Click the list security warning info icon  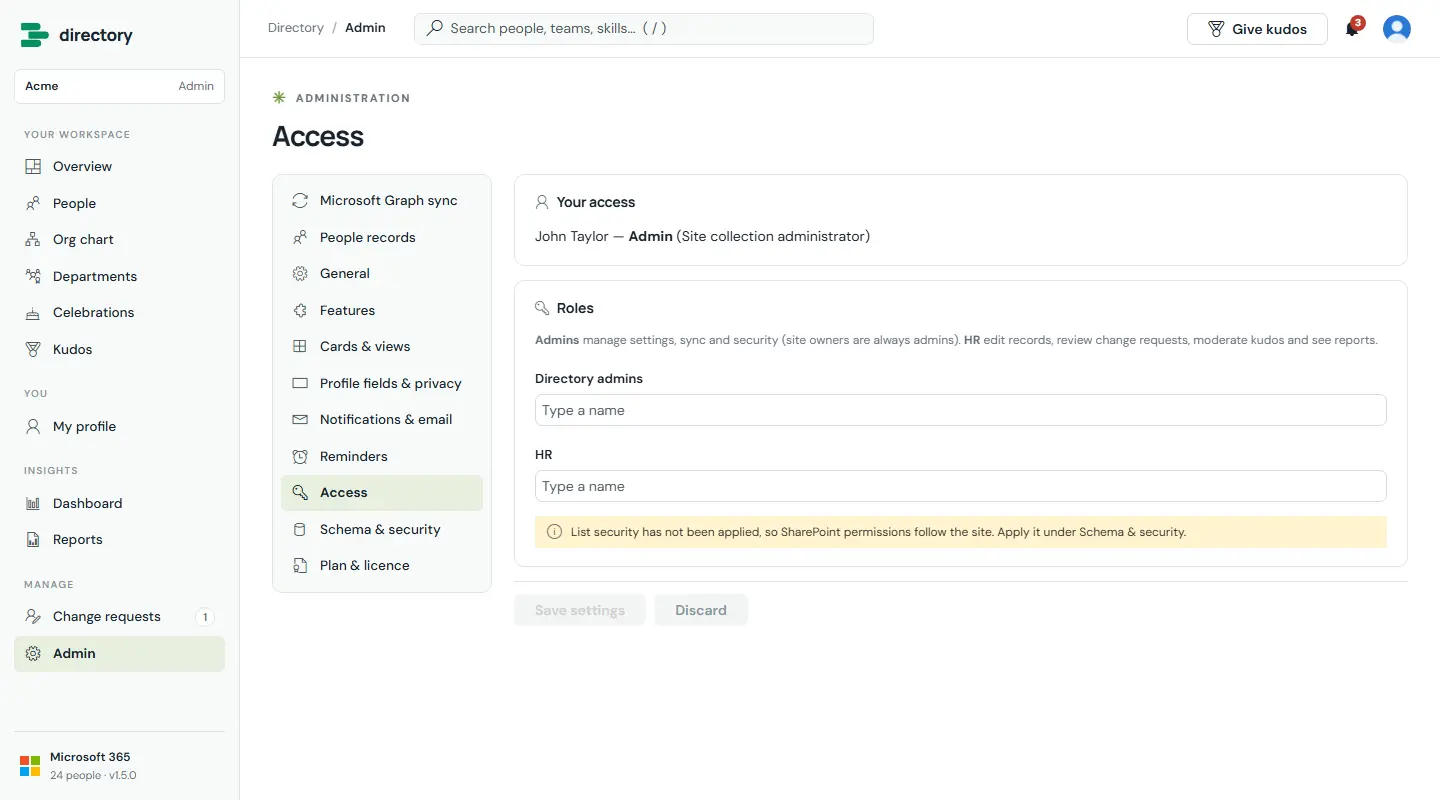pyautogui.click(x=555, y=532)
